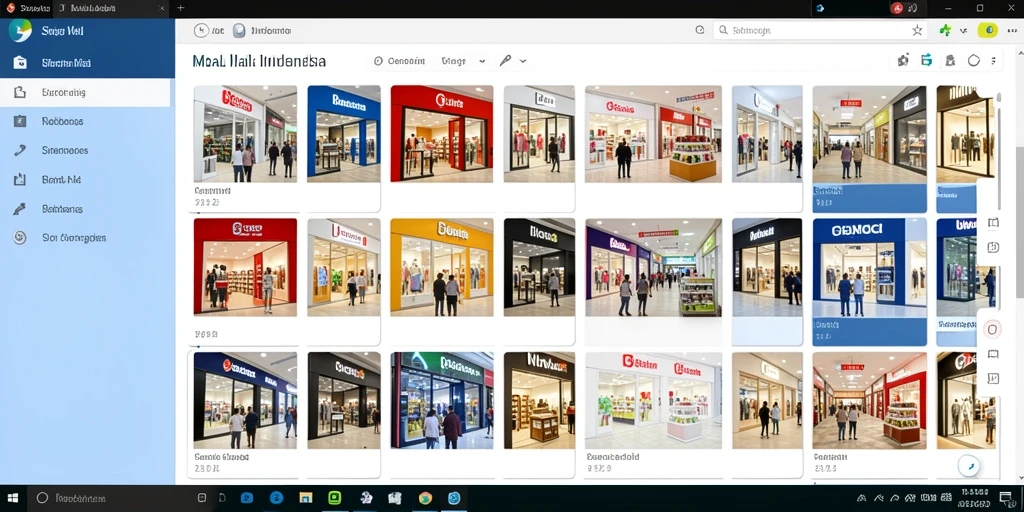Click the lock-shaped icon in the page toolbar
This screenshot has width=1024, height=512.
click(950, 61)
